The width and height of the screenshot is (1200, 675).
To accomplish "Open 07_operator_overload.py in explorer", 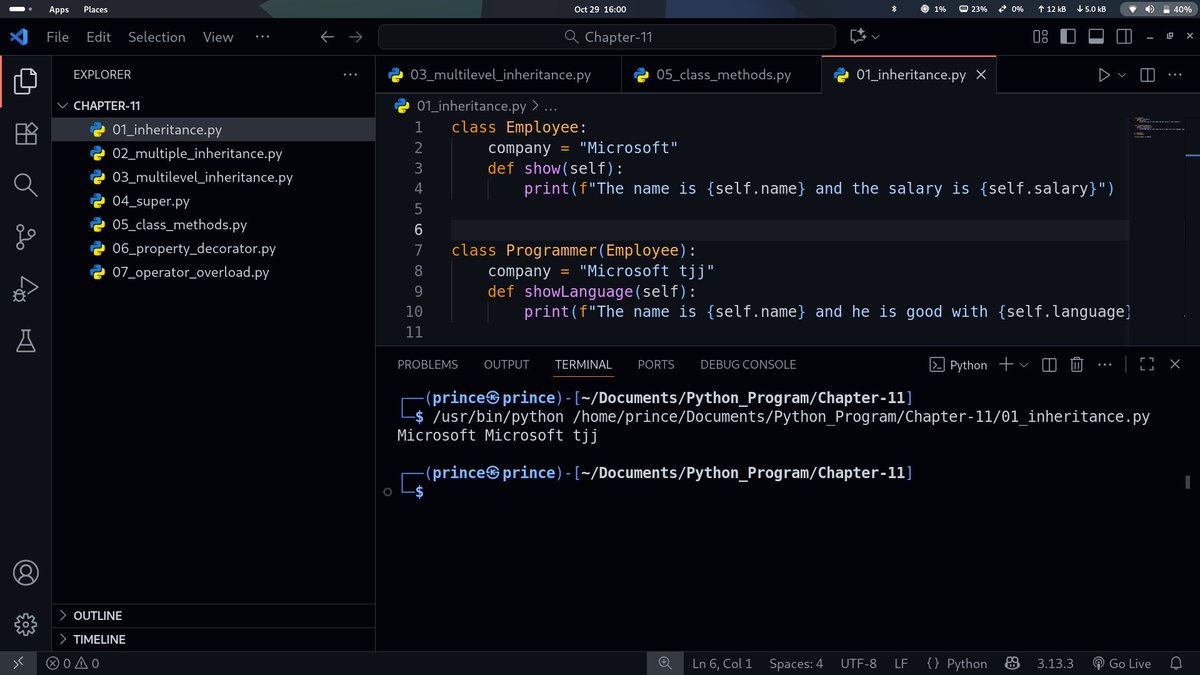I will point(215,272).
